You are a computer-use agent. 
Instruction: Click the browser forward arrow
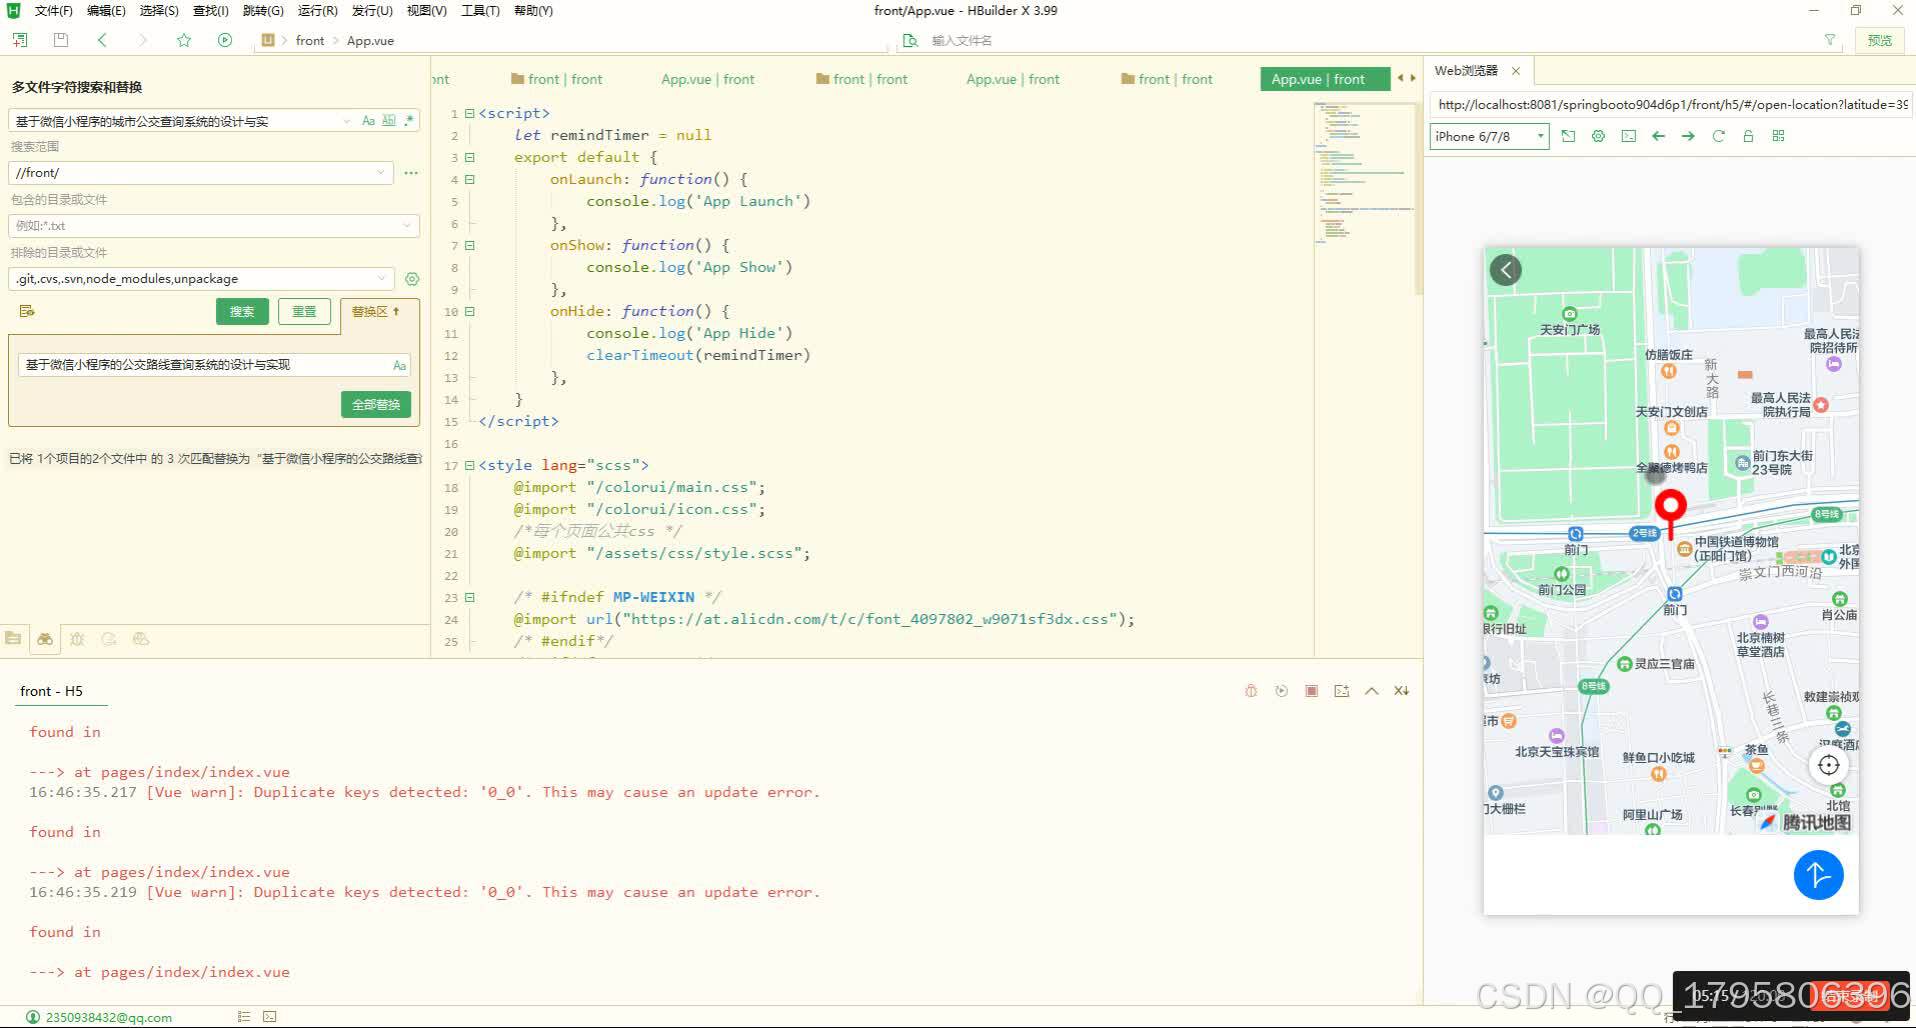(1688, 136)
